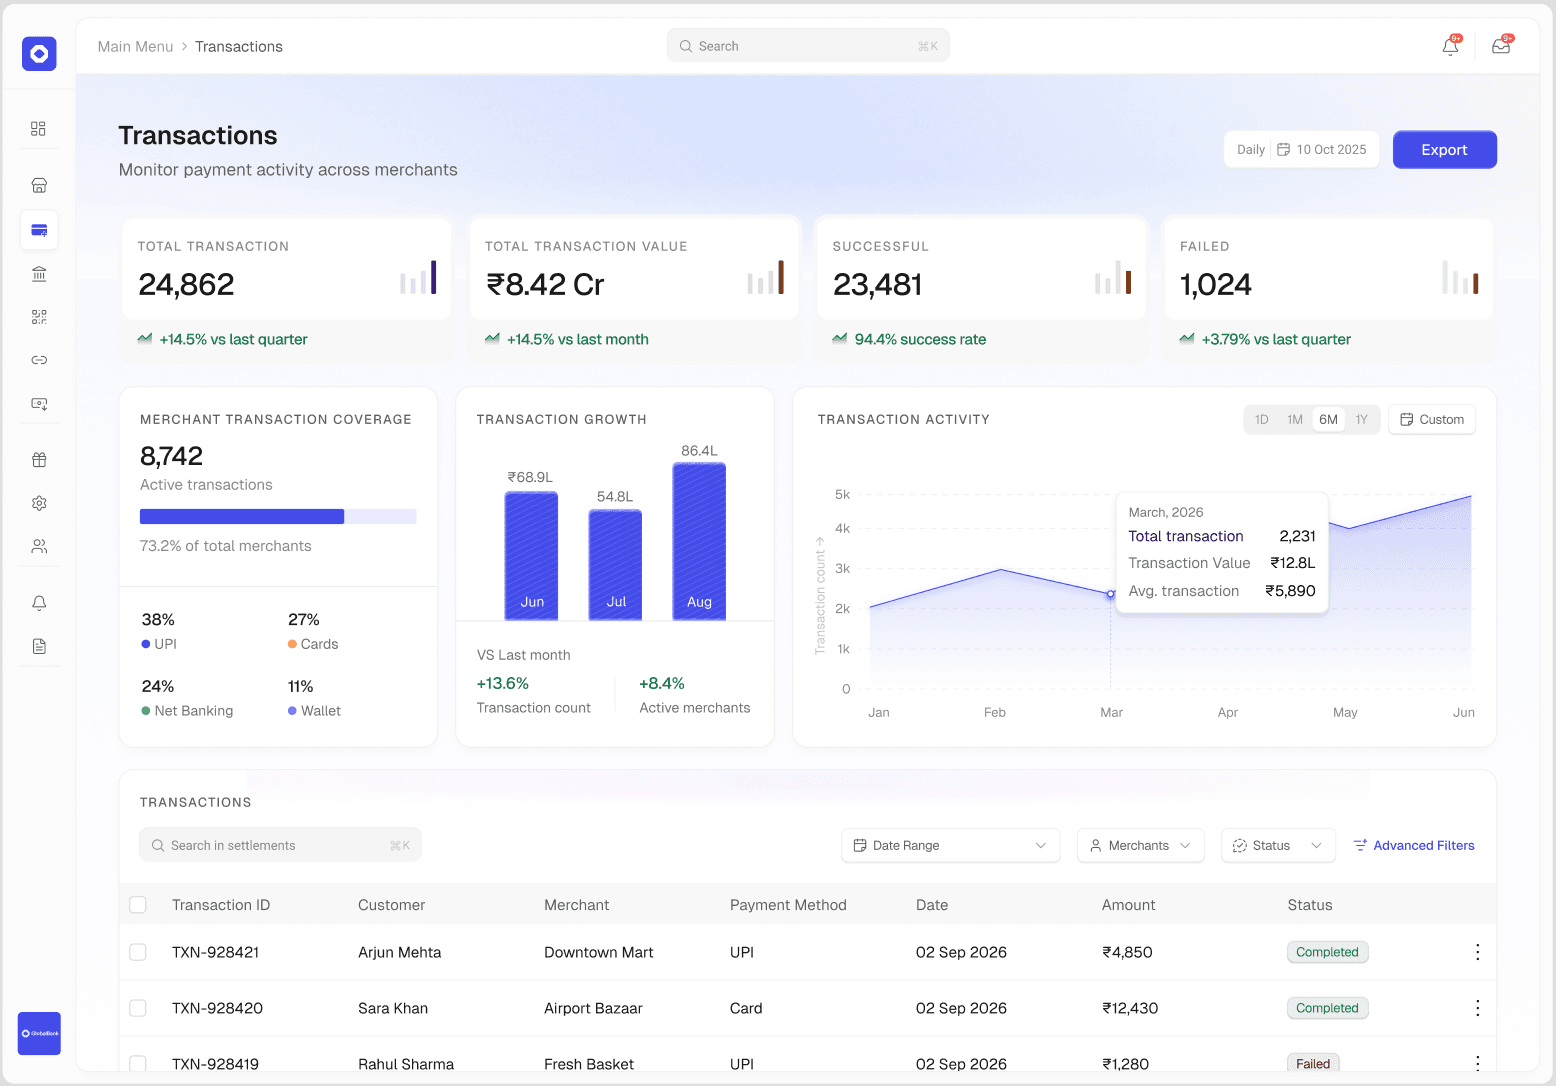1556x1086 pixels.
Task: Open the more options for TXN-928420
Action: click(x=1477, y=1008)
